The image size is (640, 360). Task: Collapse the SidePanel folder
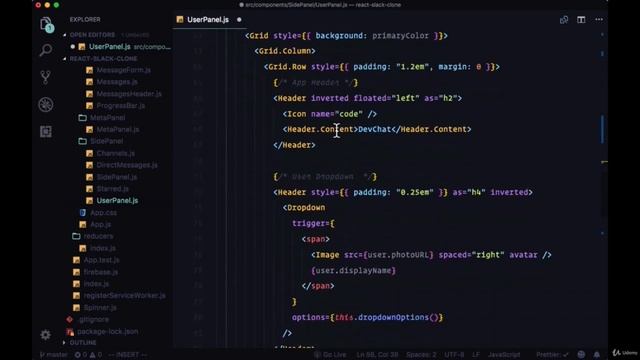[107, 141]
